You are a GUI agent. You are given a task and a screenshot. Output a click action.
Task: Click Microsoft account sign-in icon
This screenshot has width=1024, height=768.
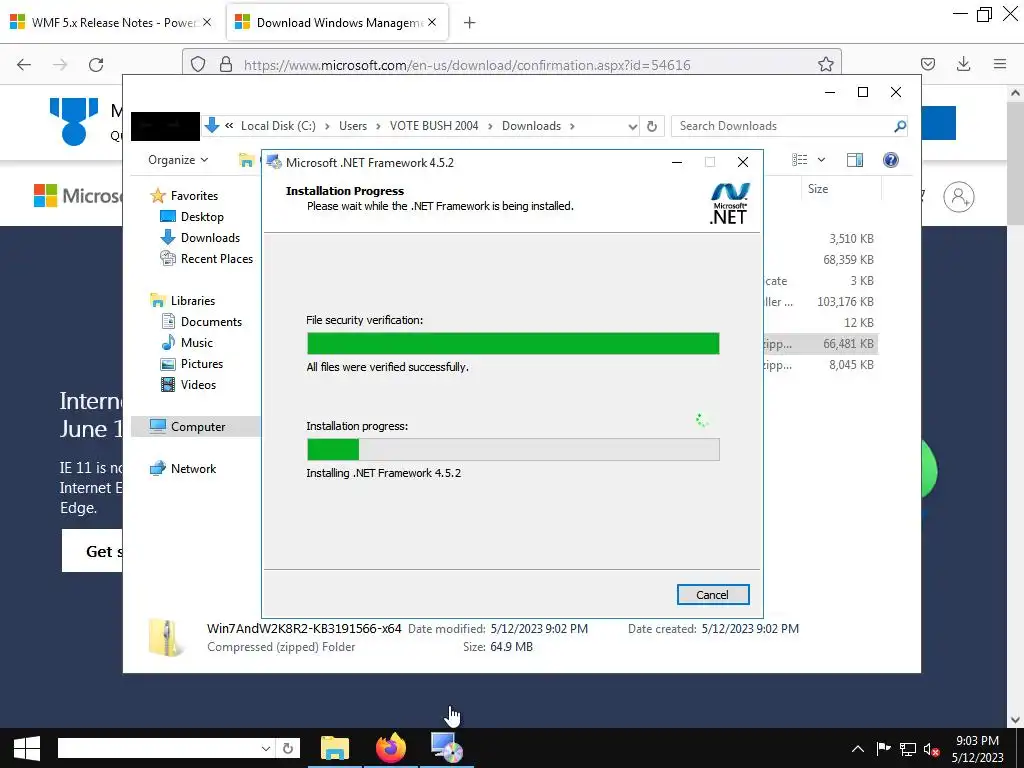point(959,197)
